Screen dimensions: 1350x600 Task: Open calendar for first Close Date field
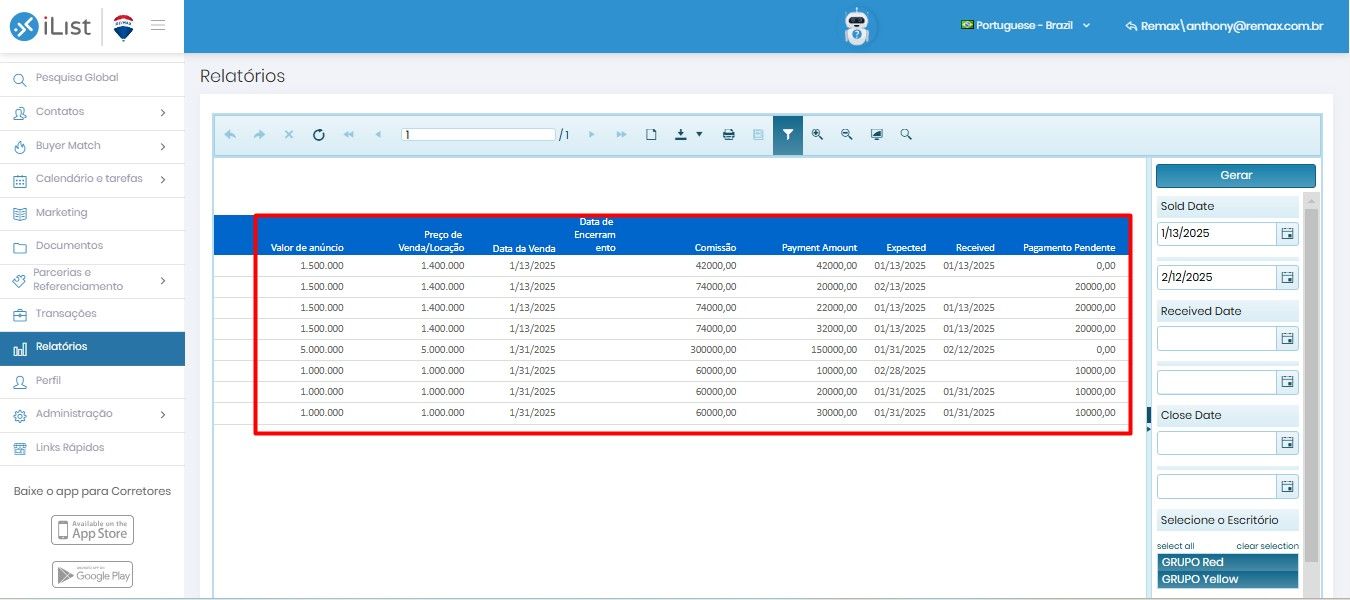pos(1288,442)
